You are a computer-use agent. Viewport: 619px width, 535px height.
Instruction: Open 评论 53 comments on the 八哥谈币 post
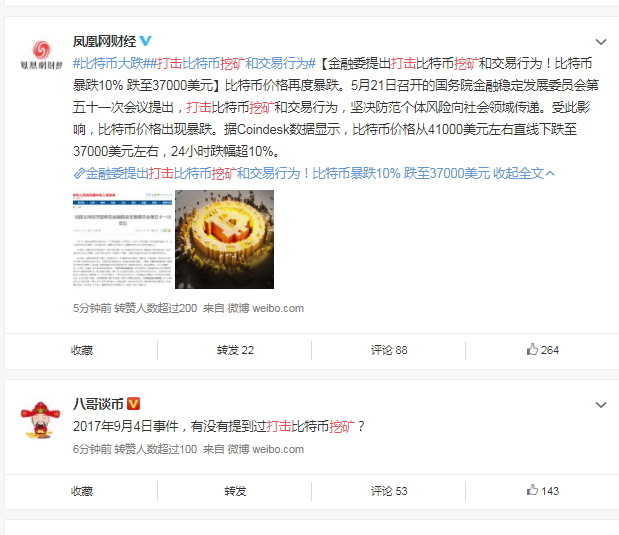[389, 491]
